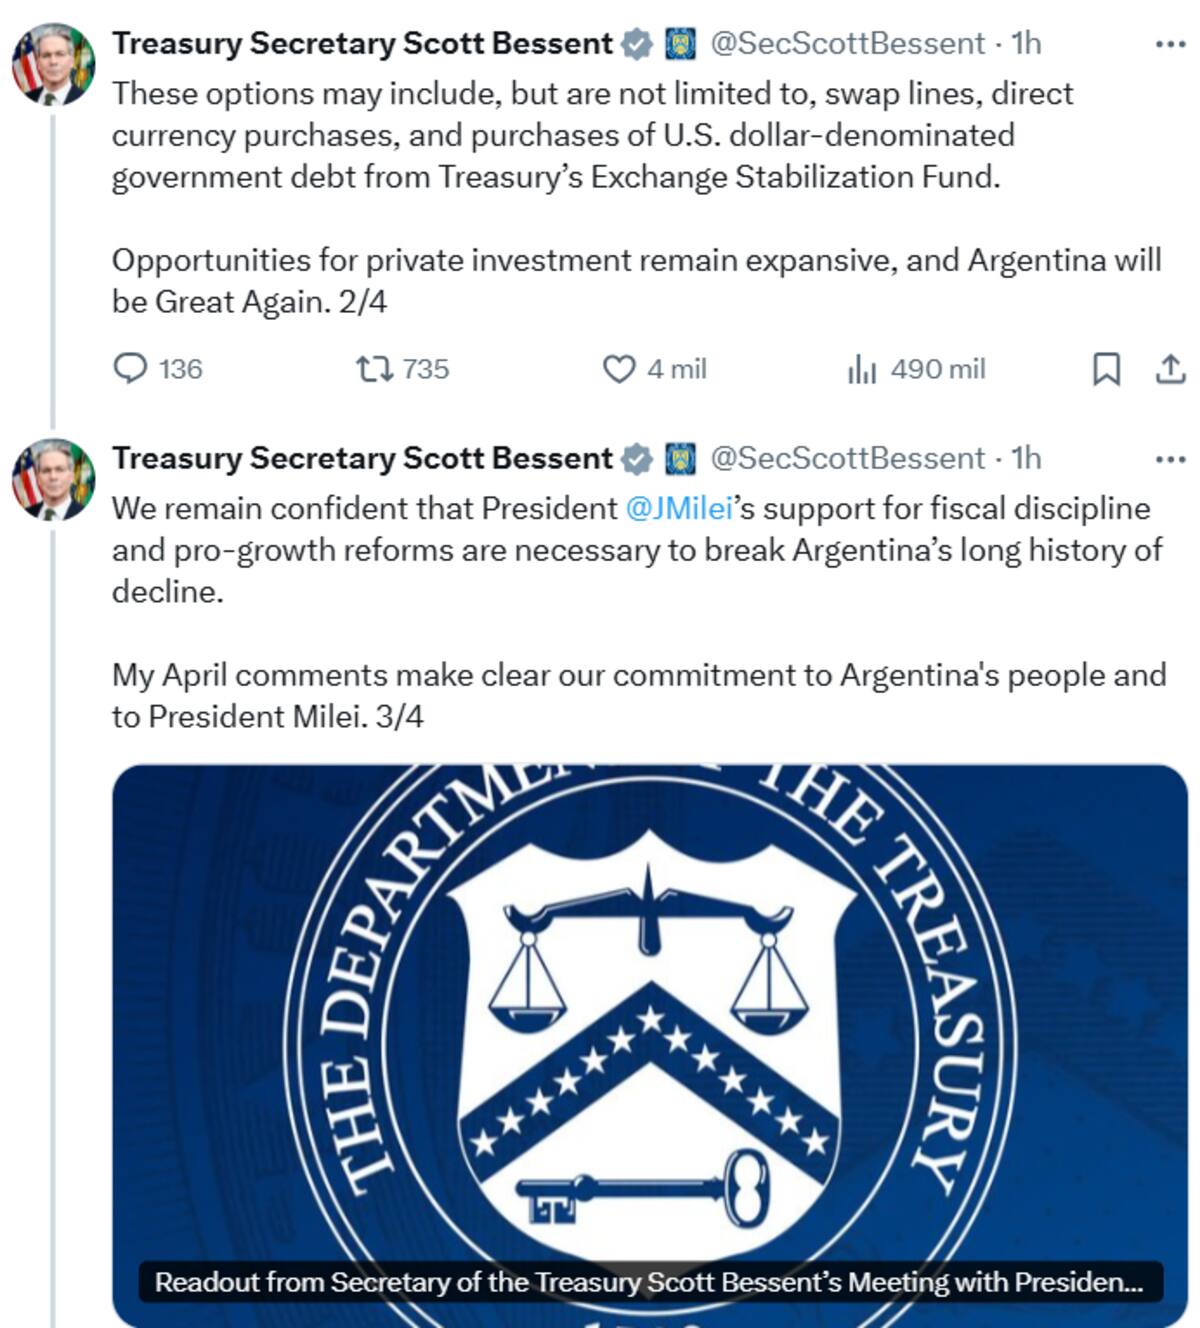This screenshot has width=1200, height=1328.
Task: Click Treasury affiliation badge on first tweet
Action: coord(681,44)
